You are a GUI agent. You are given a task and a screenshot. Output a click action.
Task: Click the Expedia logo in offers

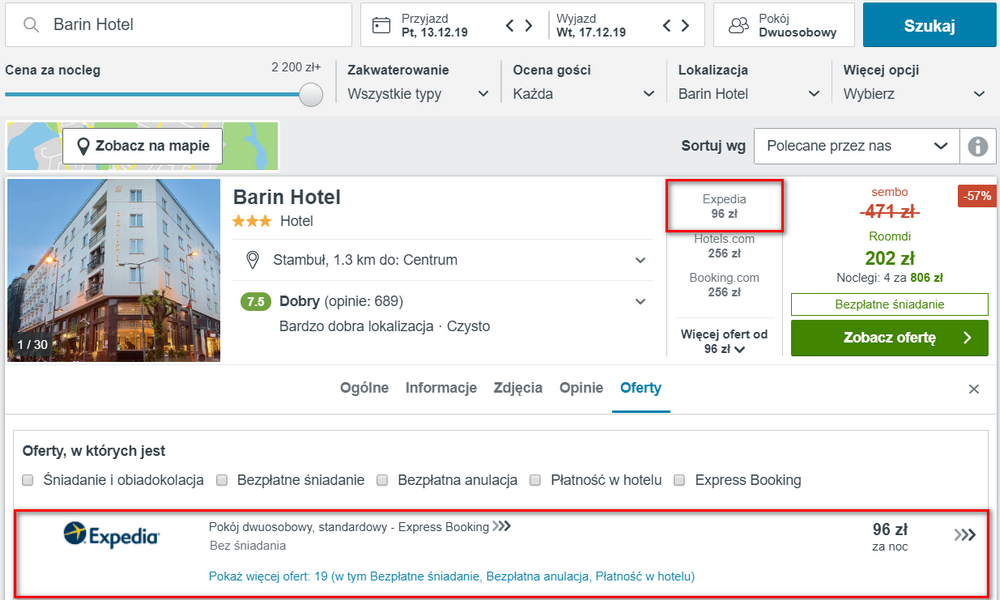(111, 536)
